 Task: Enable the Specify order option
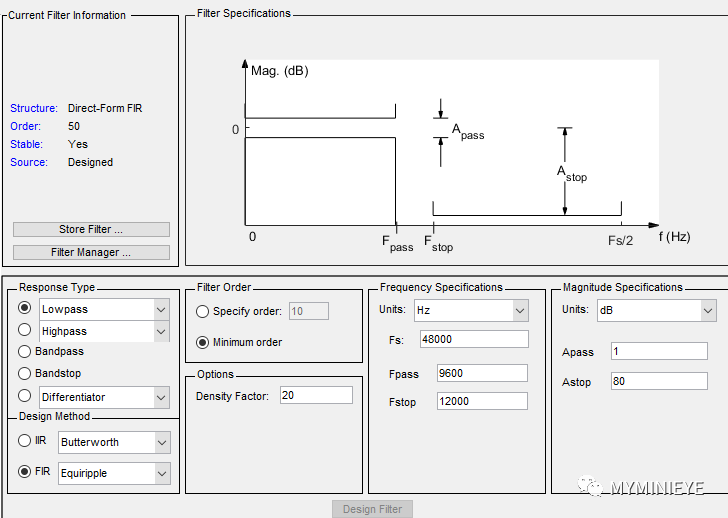click(203, 312)
